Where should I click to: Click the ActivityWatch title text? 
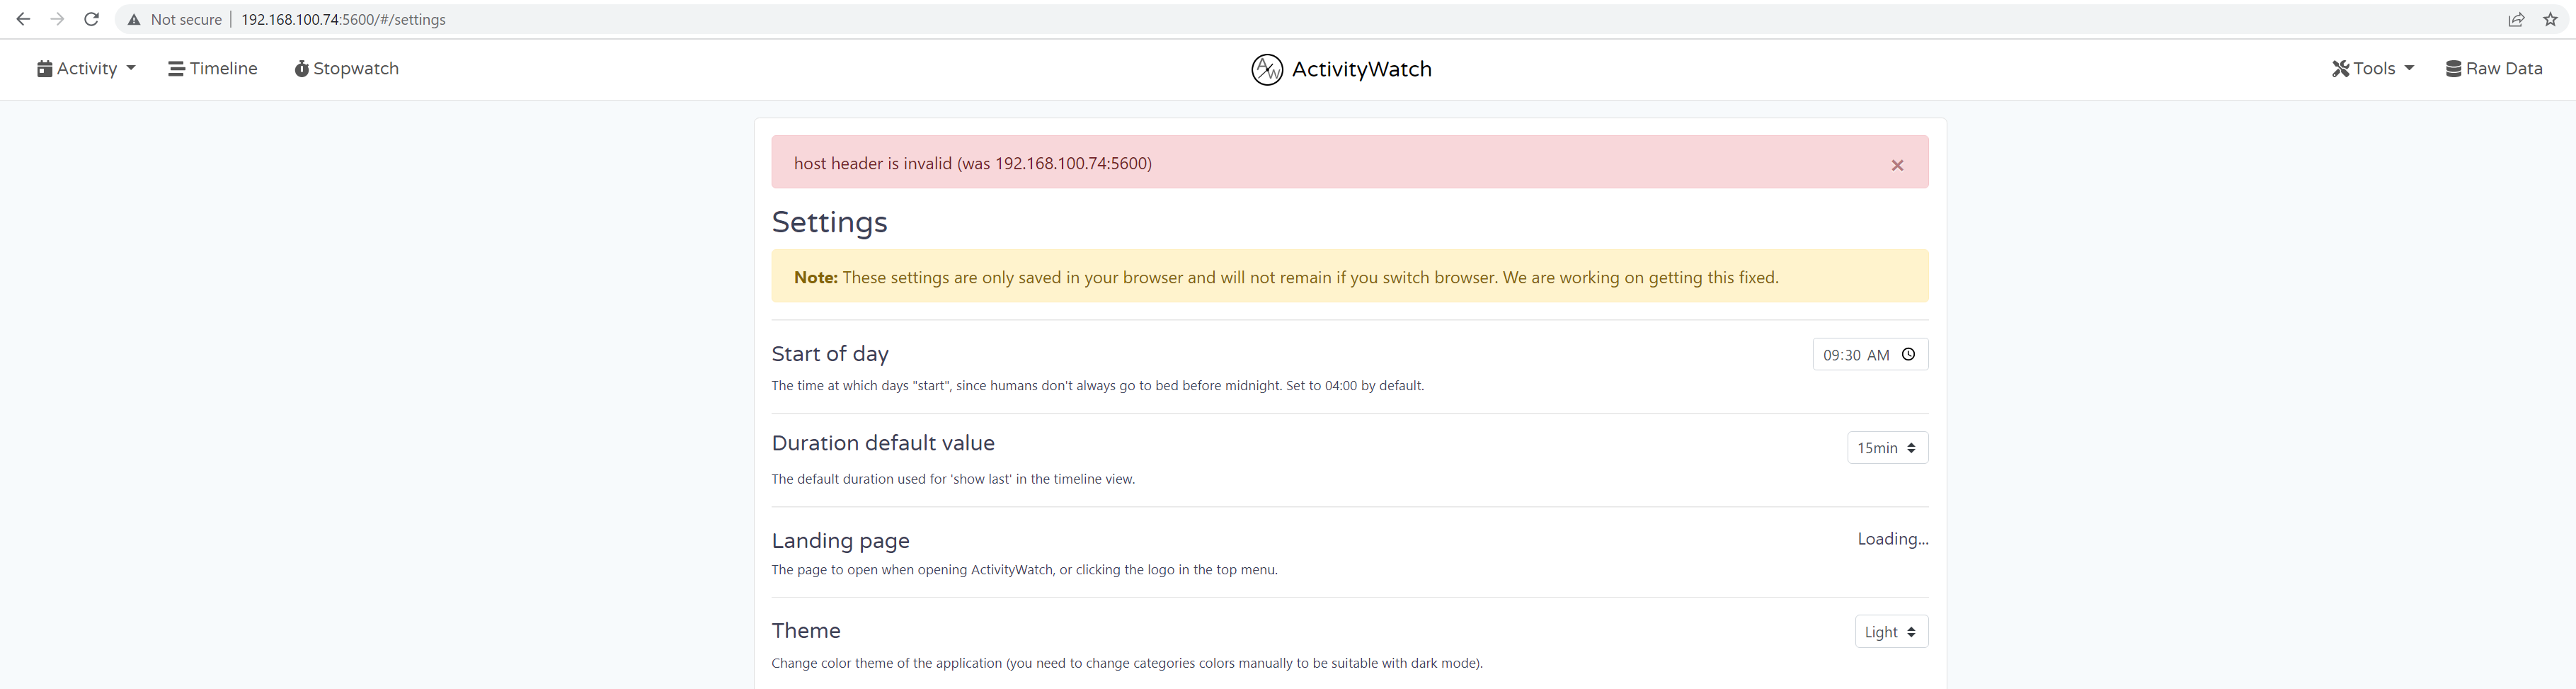pos(1361,69)
